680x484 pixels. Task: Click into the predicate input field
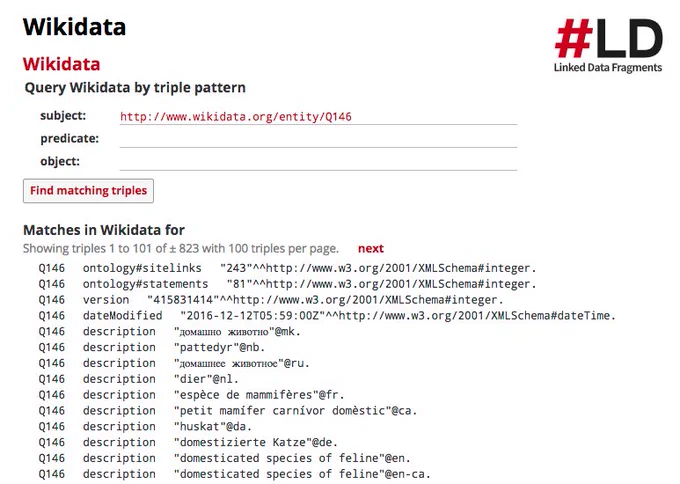318,139
